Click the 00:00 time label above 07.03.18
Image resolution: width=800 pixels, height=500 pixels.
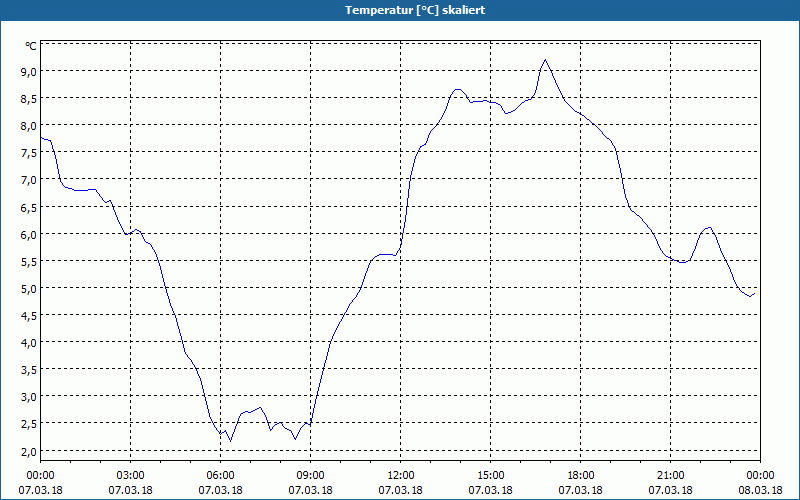tap(40, 476)
